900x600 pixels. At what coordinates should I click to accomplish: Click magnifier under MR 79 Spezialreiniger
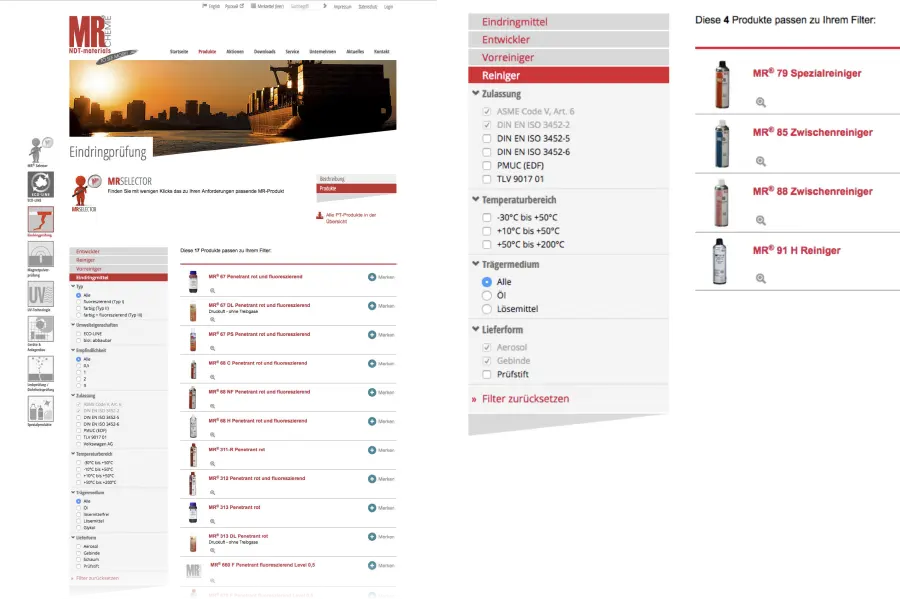[761, 102]
